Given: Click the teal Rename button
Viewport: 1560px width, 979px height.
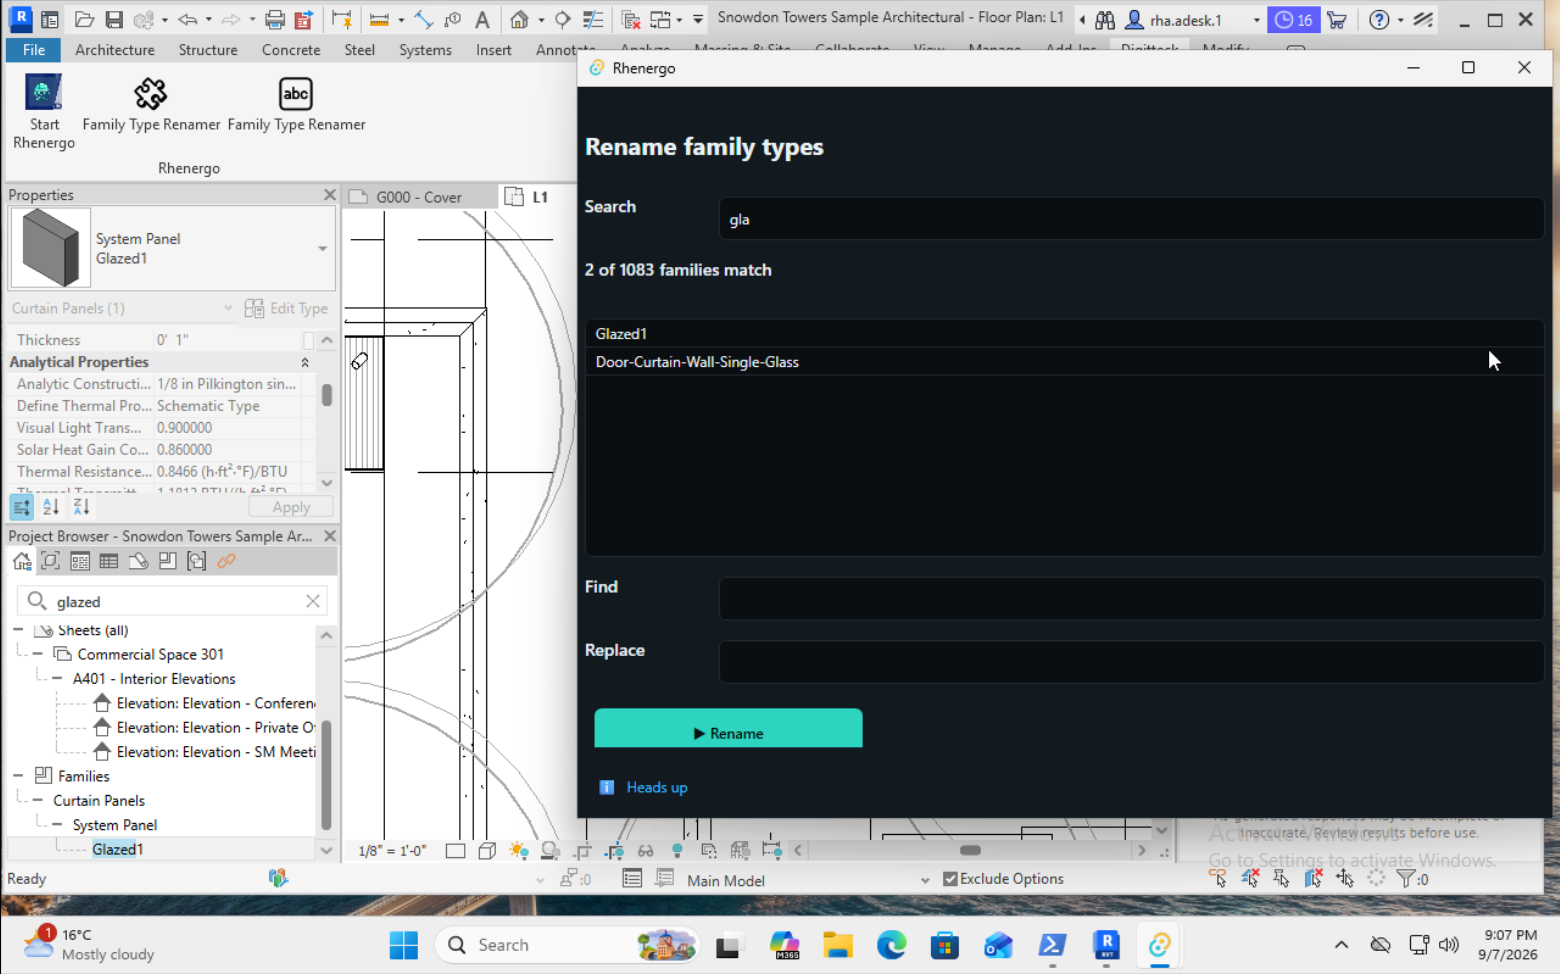Looking at the screenshot, I should [728, 730].
